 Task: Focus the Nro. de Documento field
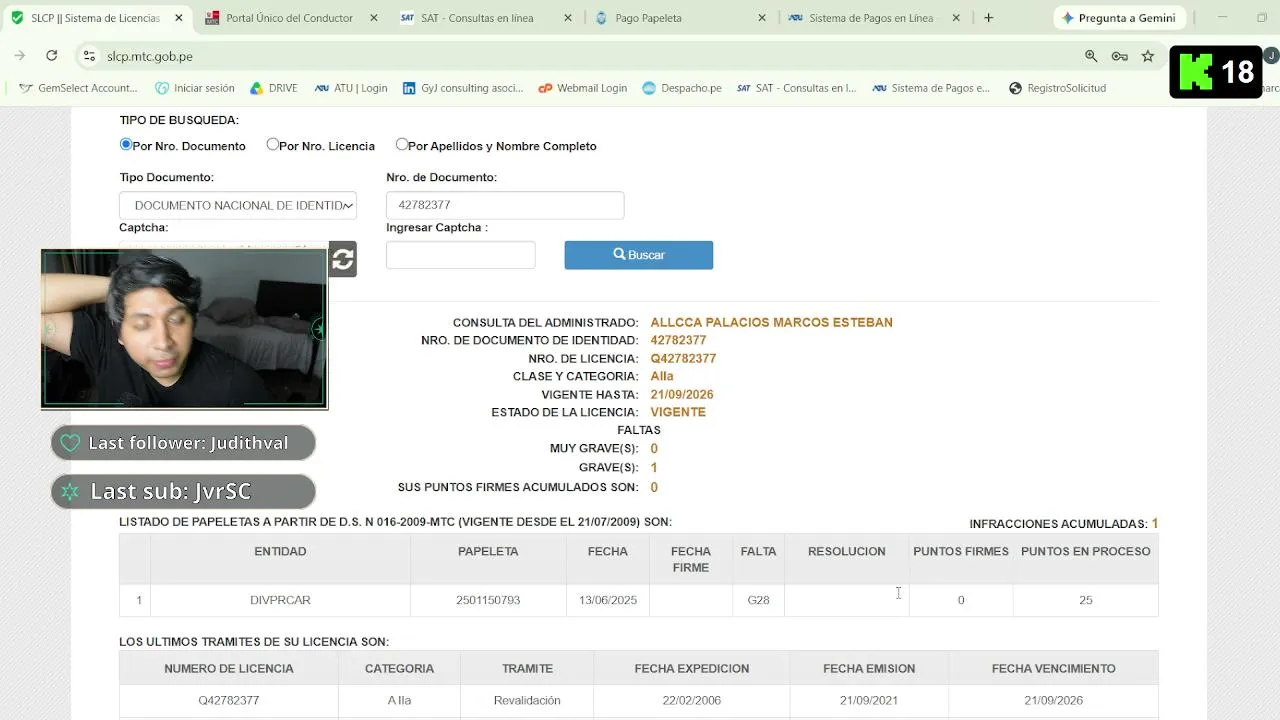click(505, 205)
